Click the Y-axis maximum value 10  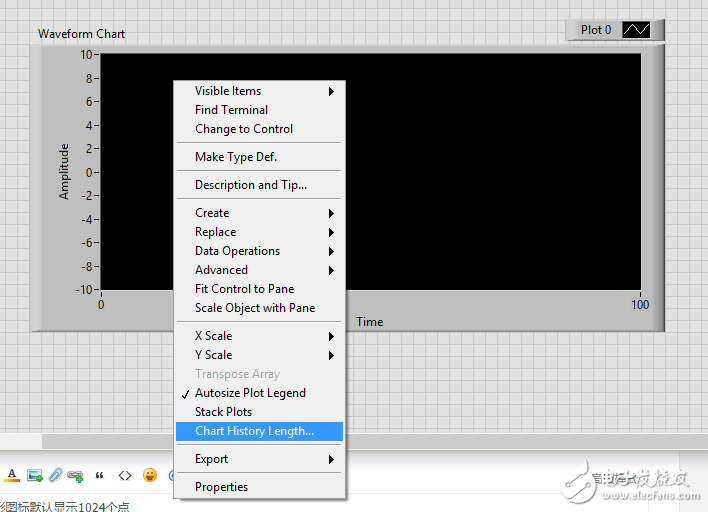pos(86,55)
